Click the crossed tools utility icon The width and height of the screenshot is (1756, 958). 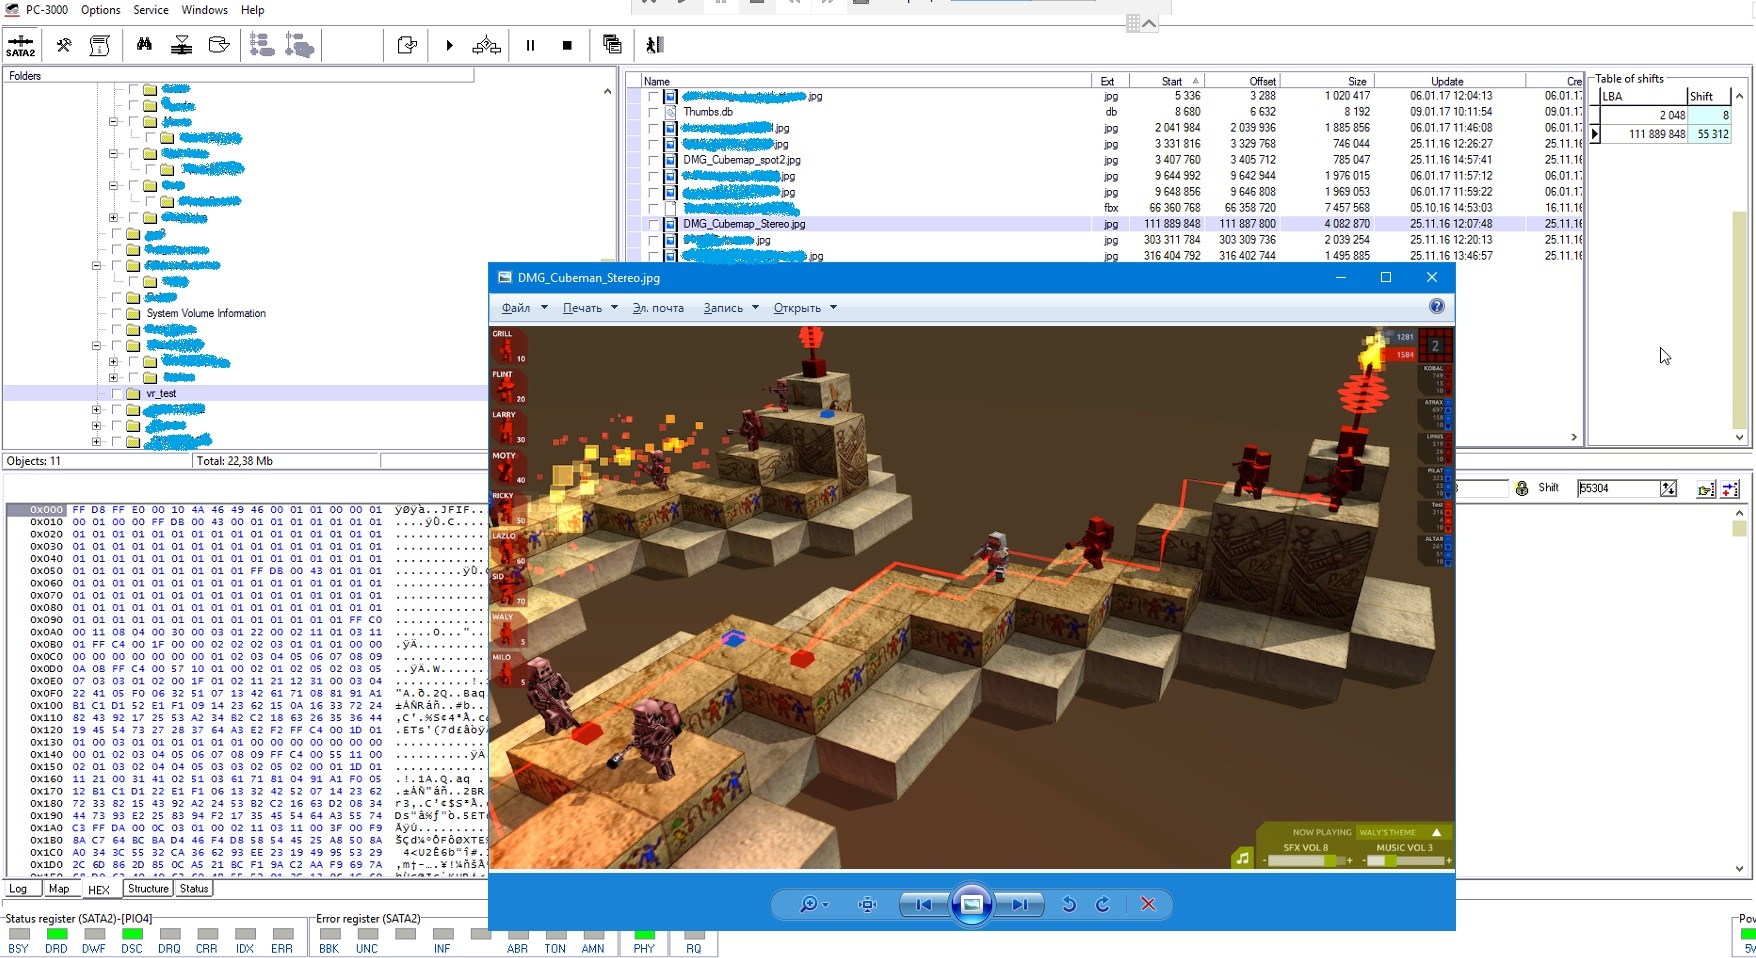pos(64,45)
